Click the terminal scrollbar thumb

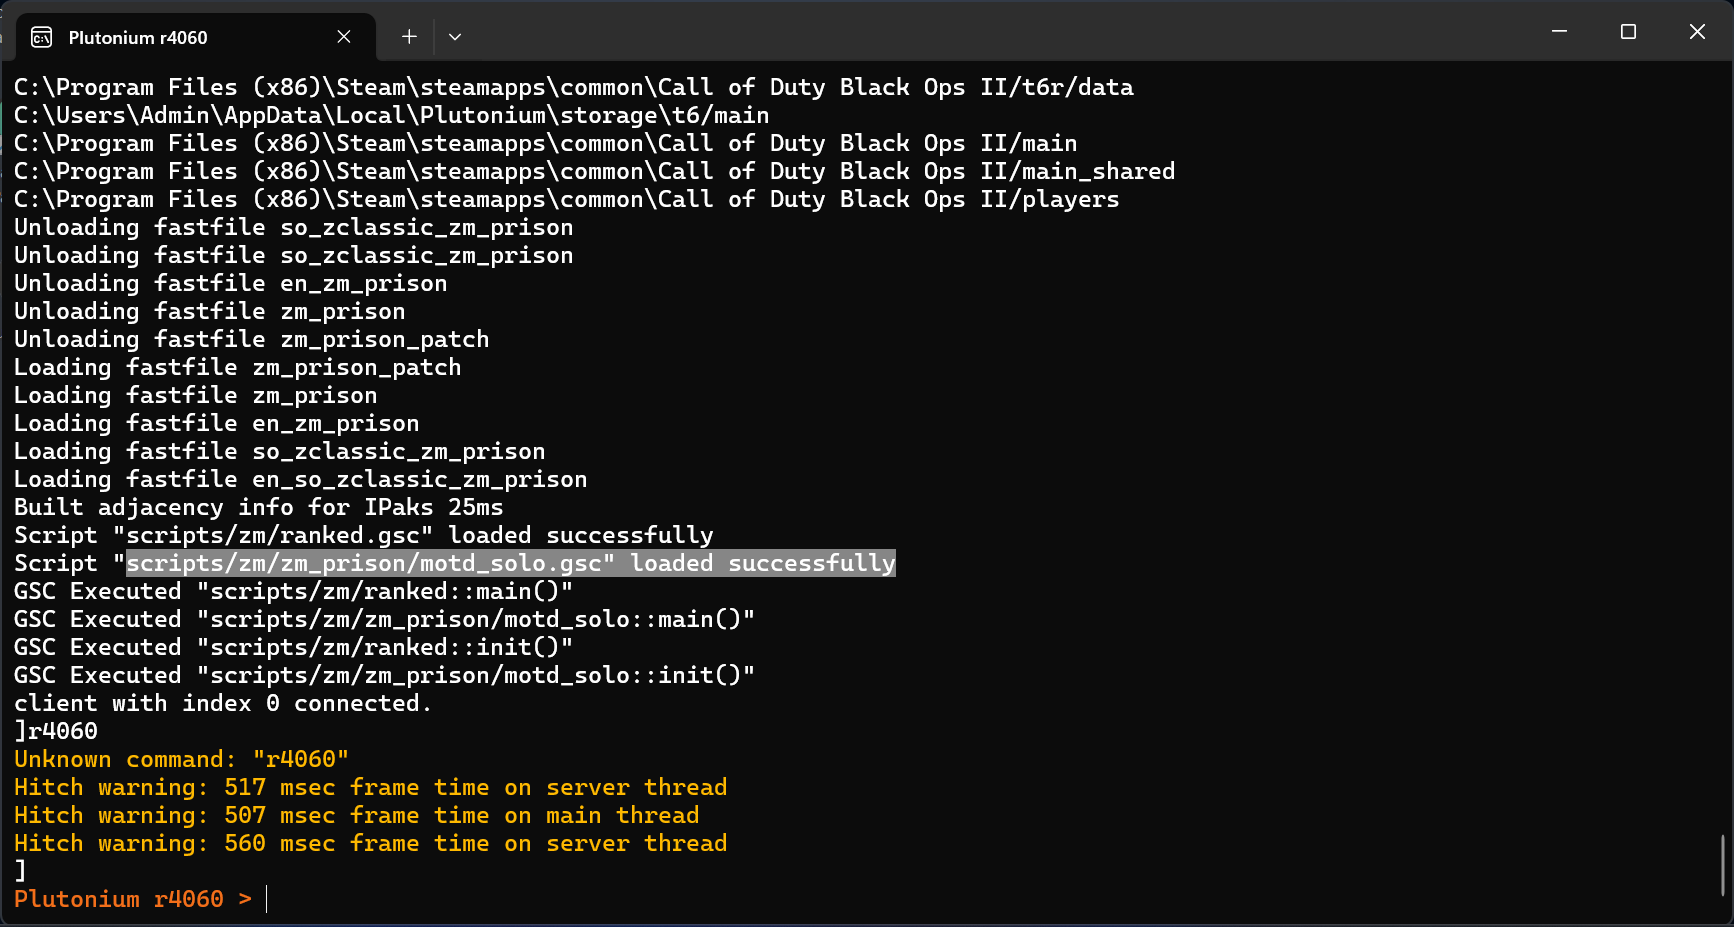click(1724, 865)
